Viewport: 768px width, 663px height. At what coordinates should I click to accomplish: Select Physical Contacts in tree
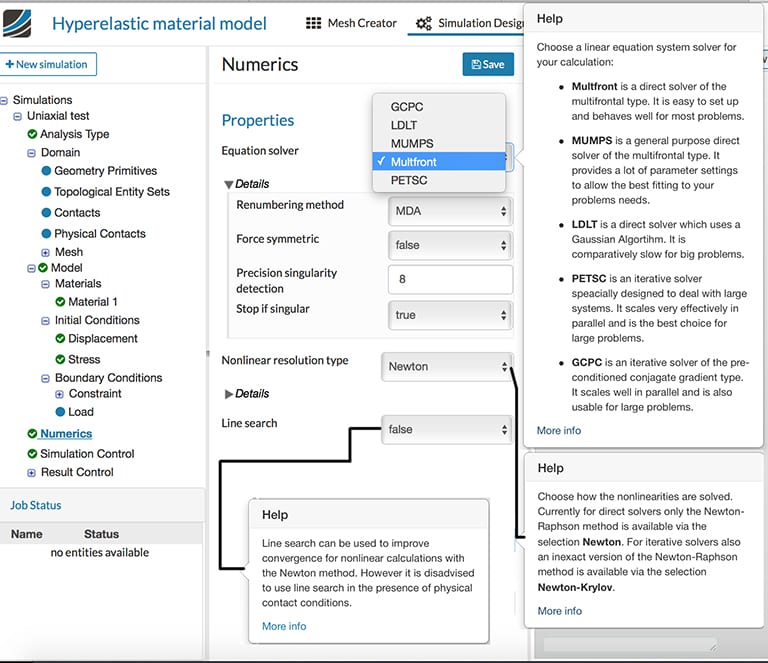pyautogui.click(x=100, y=234)
